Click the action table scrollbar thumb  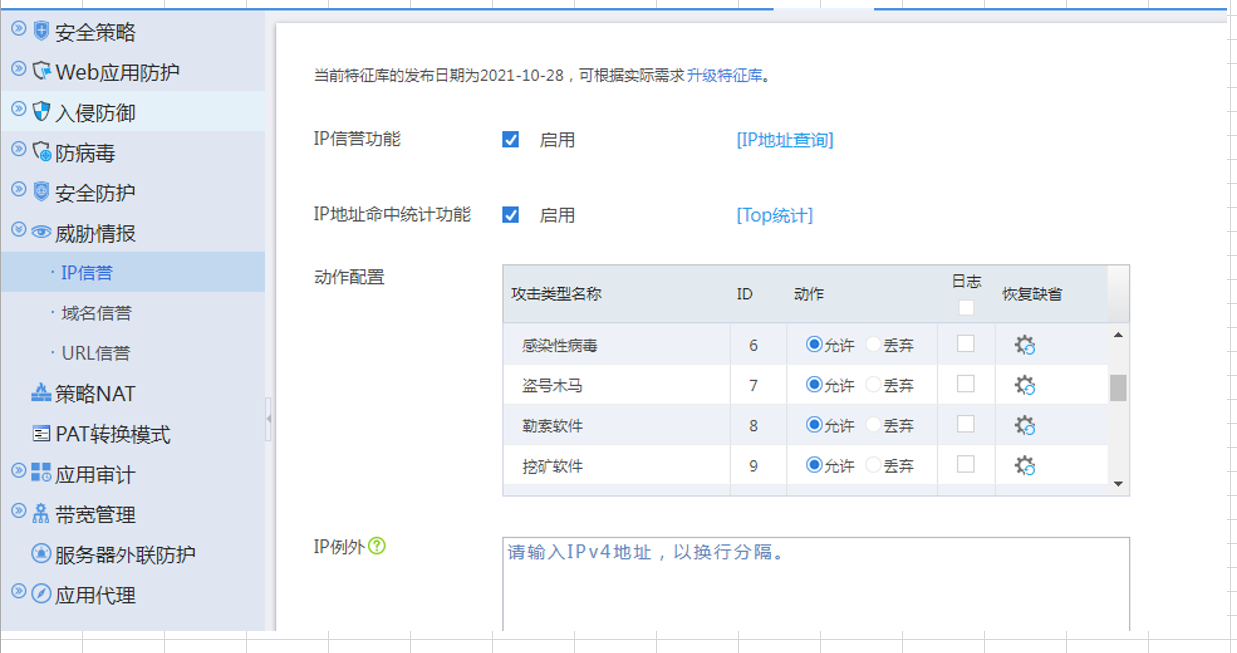(1118, 388)
